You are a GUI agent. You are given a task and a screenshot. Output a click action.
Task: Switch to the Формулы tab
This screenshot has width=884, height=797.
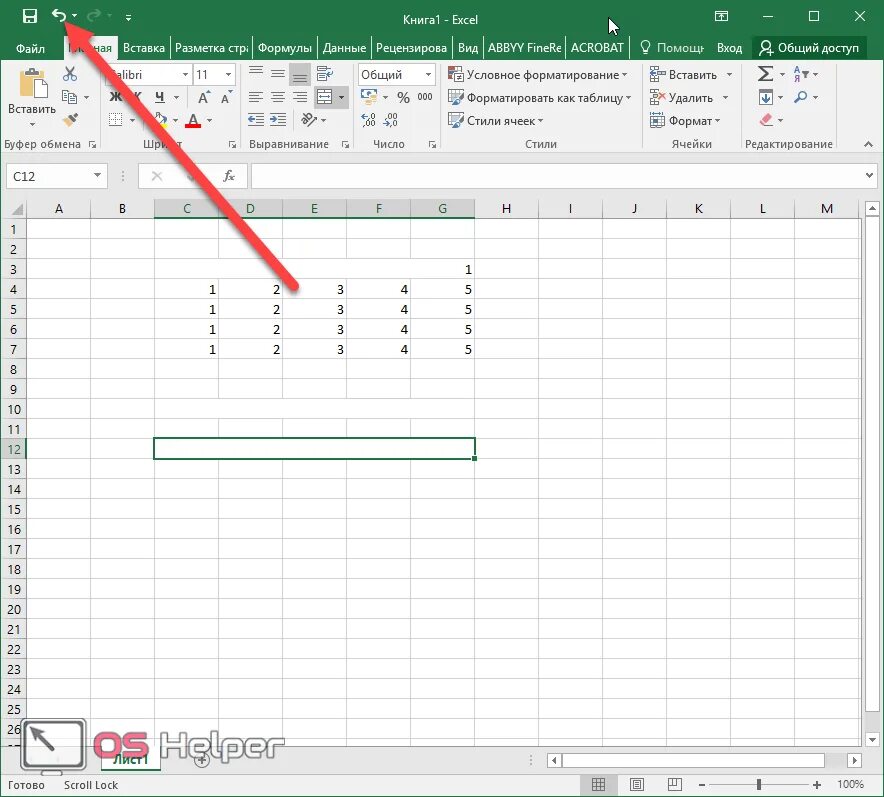pos(285,48)
